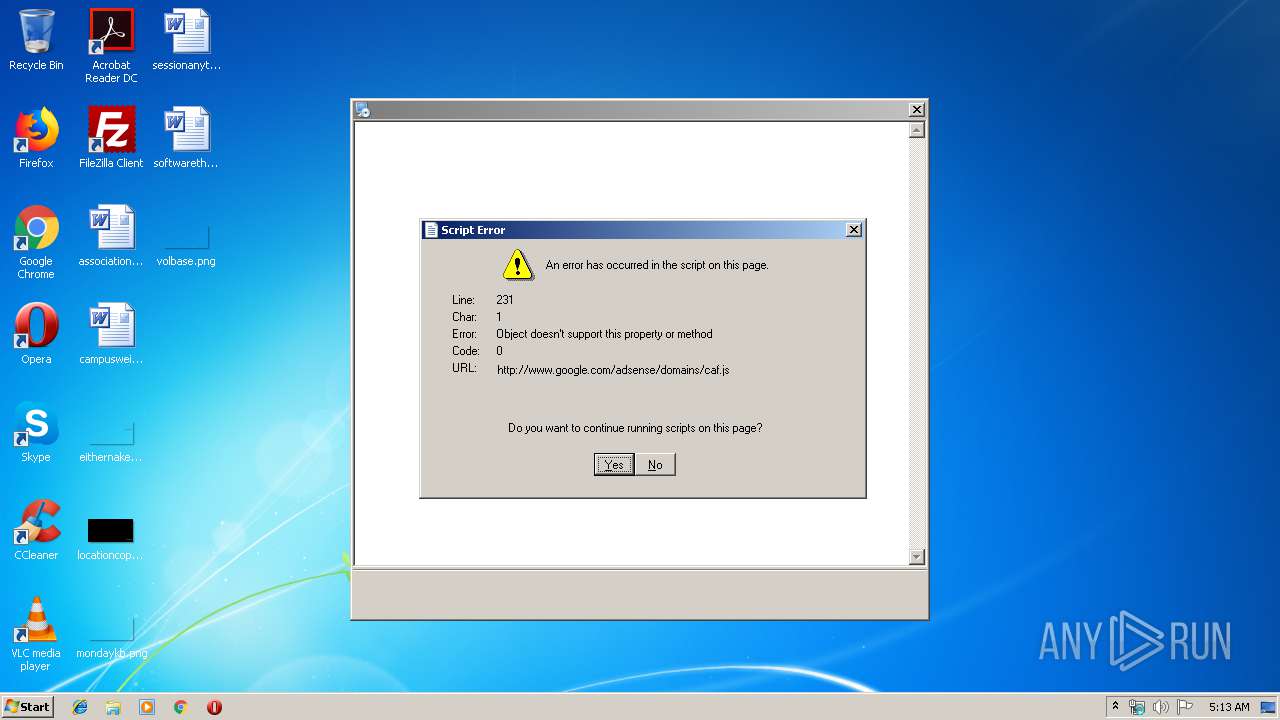1280x720 pixels.
Task: Launch Acrobat Reader DC shortcut
Action: (111, 45)
